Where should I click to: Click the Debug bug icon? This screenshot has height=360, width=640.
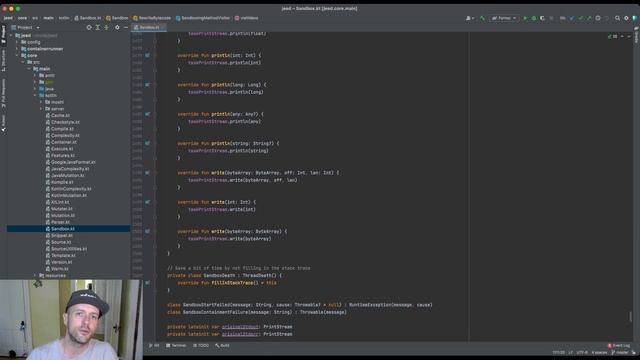pos(533,18)
